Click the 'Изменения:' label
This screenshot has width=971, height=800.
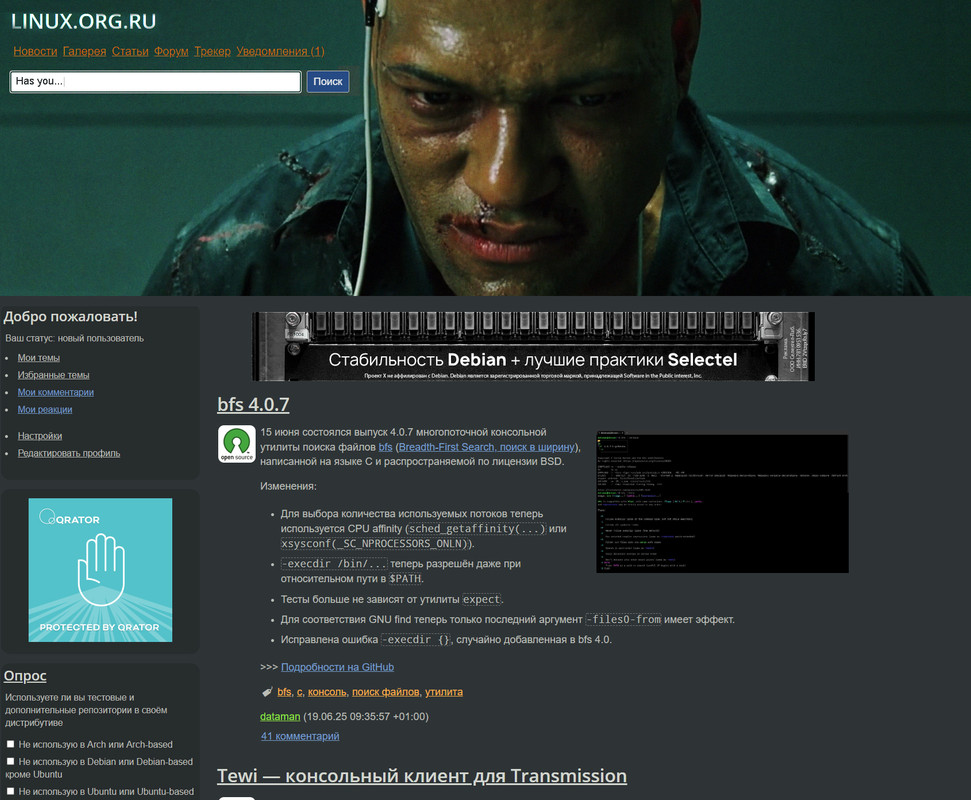288,487
